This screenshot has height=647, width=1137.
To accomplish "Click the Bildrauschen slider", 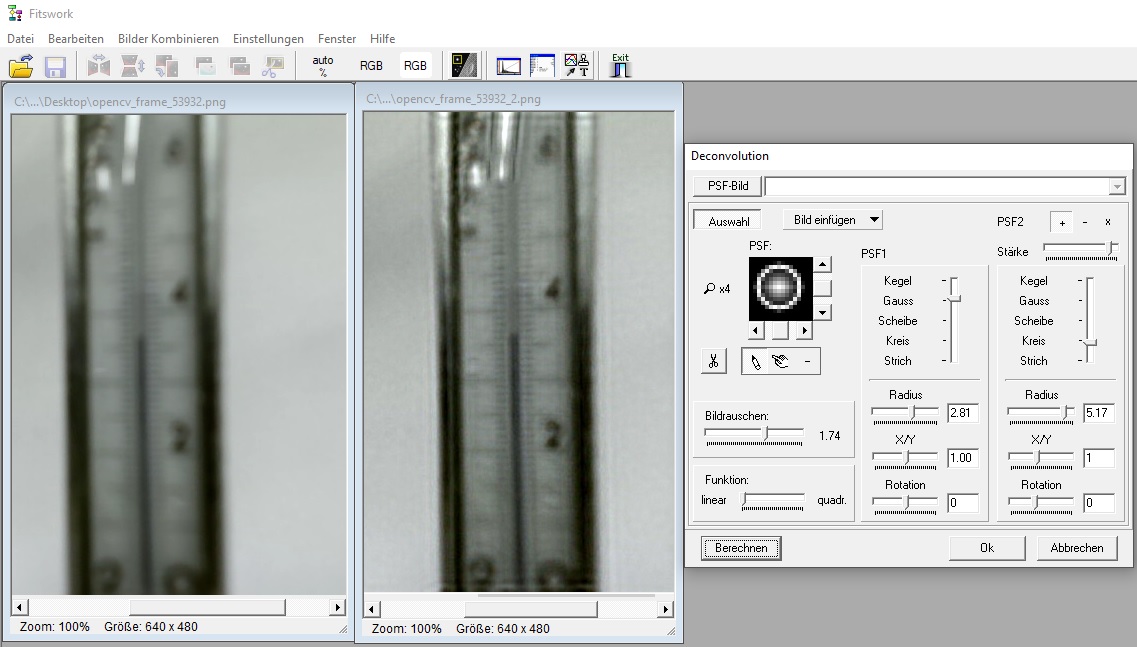I will pos(754,435).
